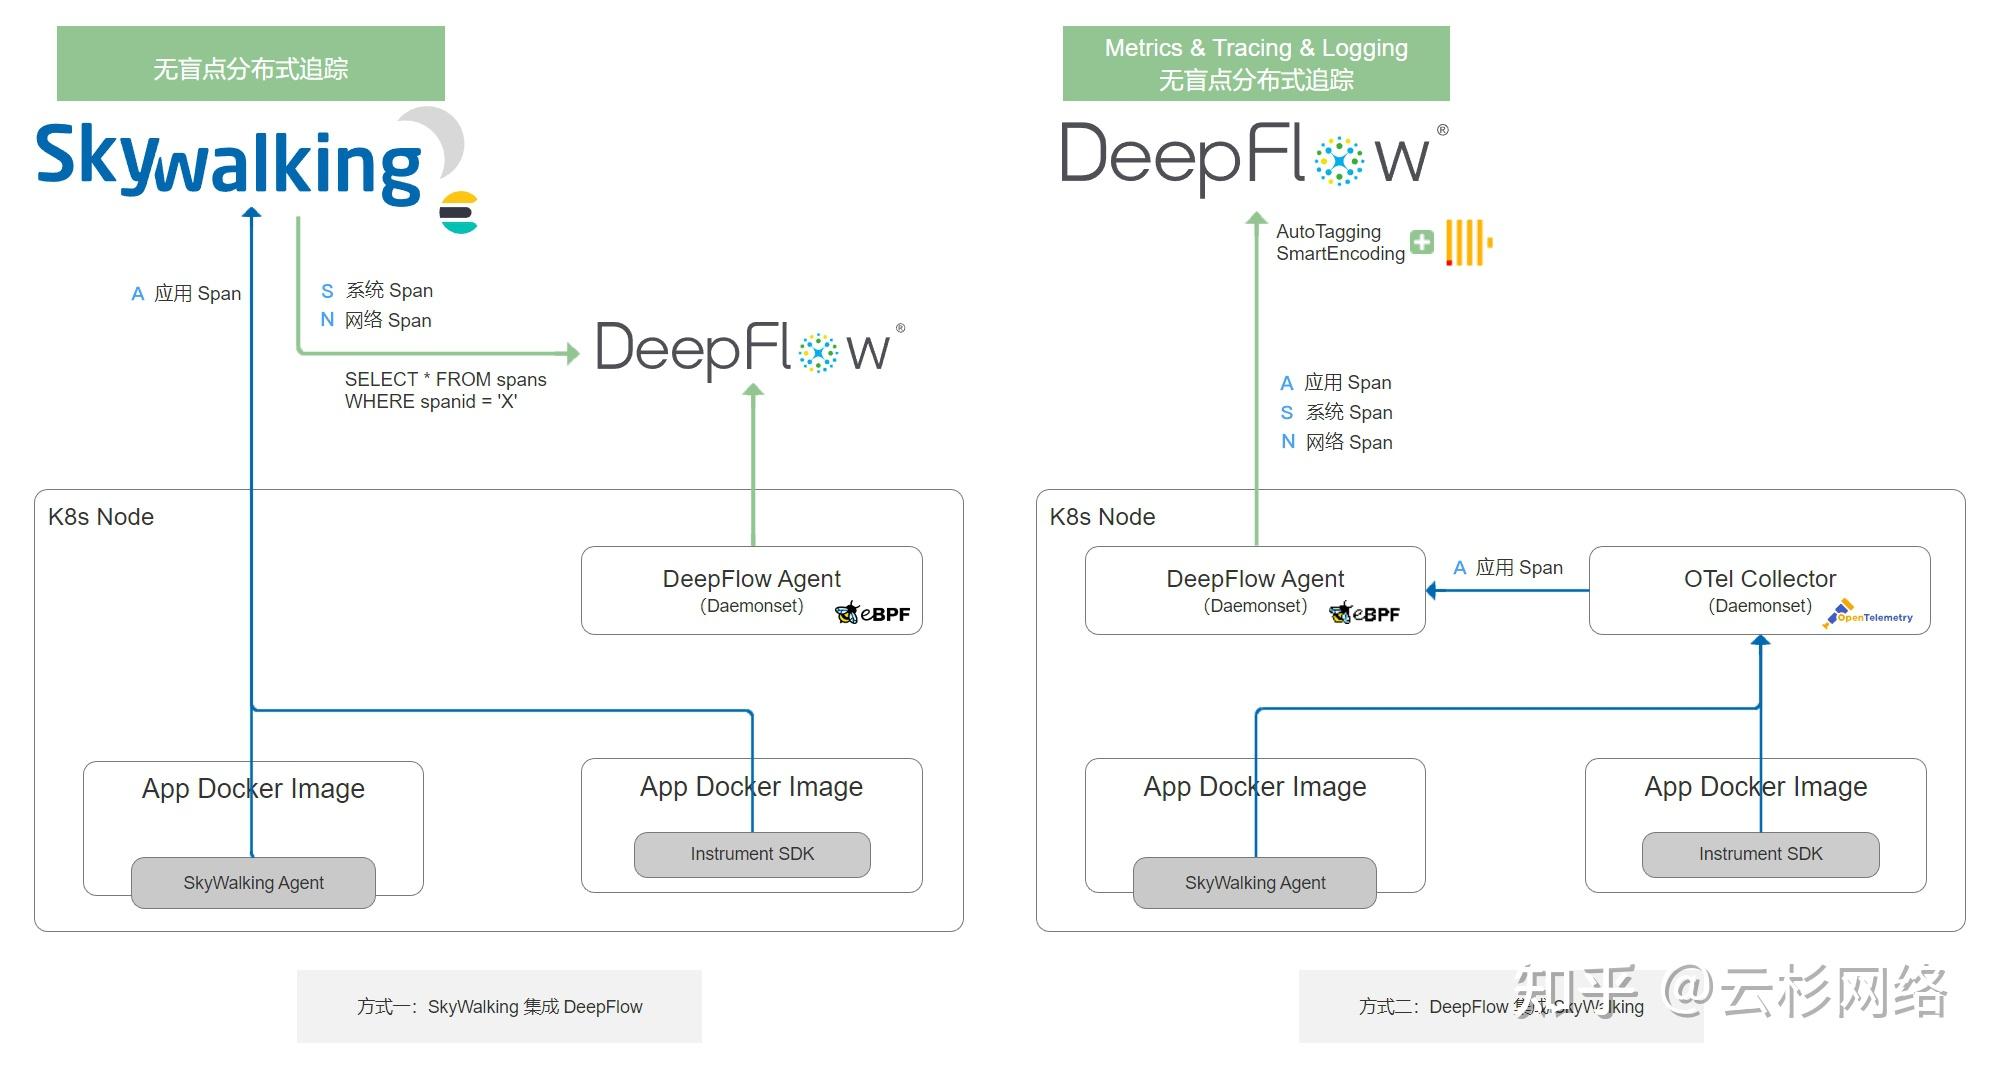Toggle the S 系统 Span label near SkyWalking

tap(377, 290)
